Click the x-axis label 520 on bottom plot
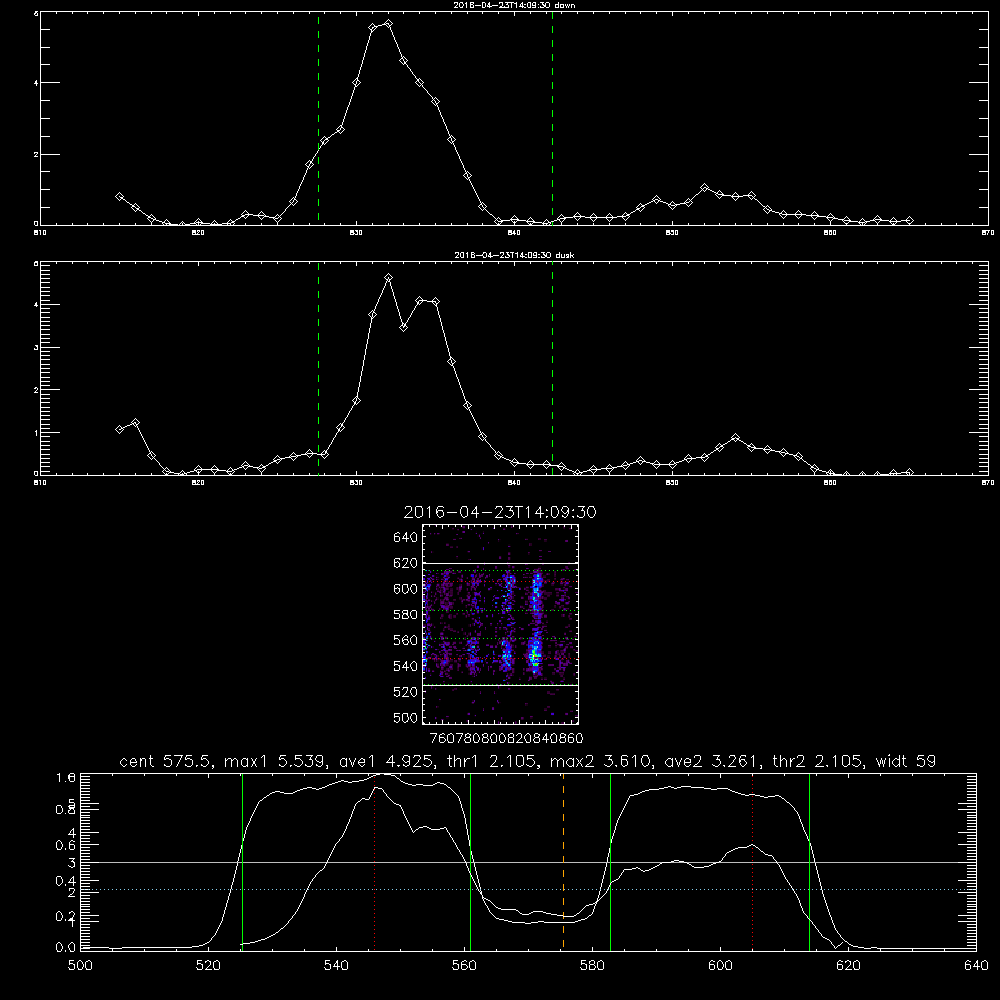 click(x=208, y=966)
